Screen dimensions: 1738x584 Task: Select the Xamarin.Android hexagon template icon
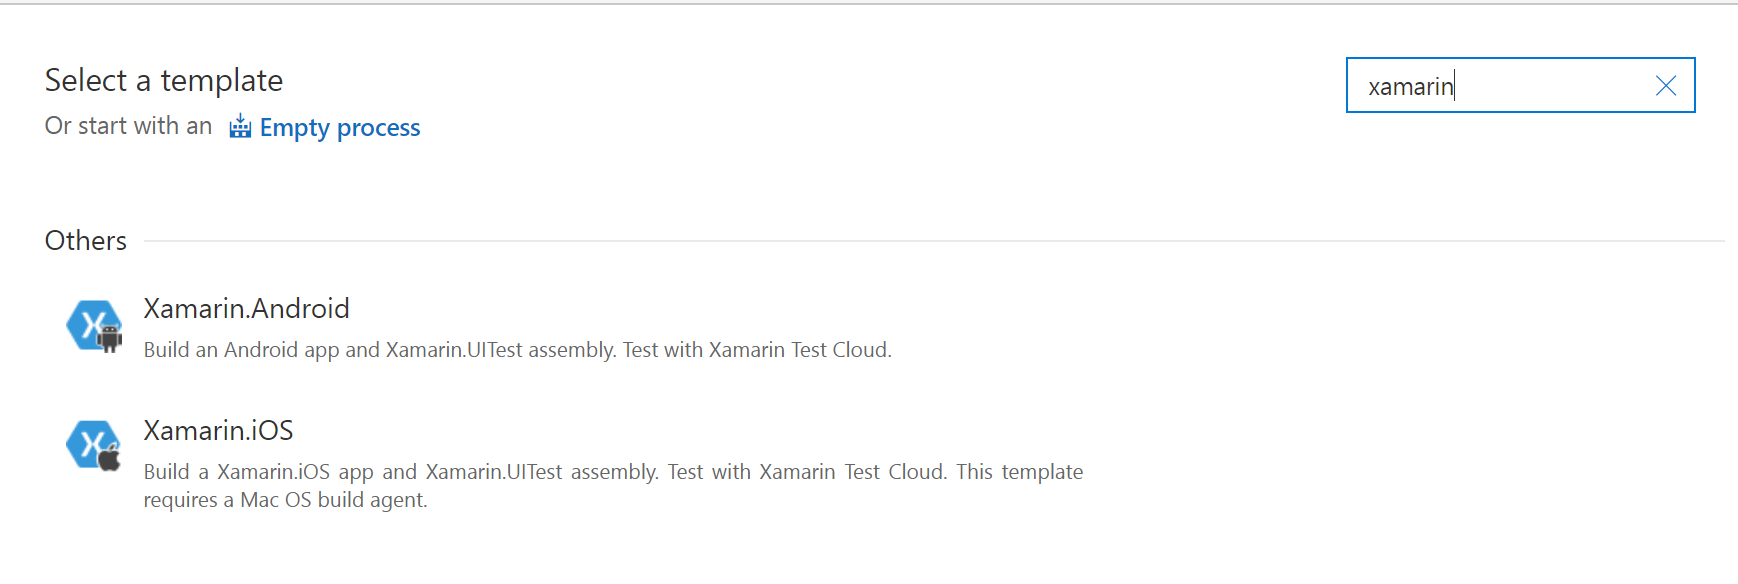93,326
